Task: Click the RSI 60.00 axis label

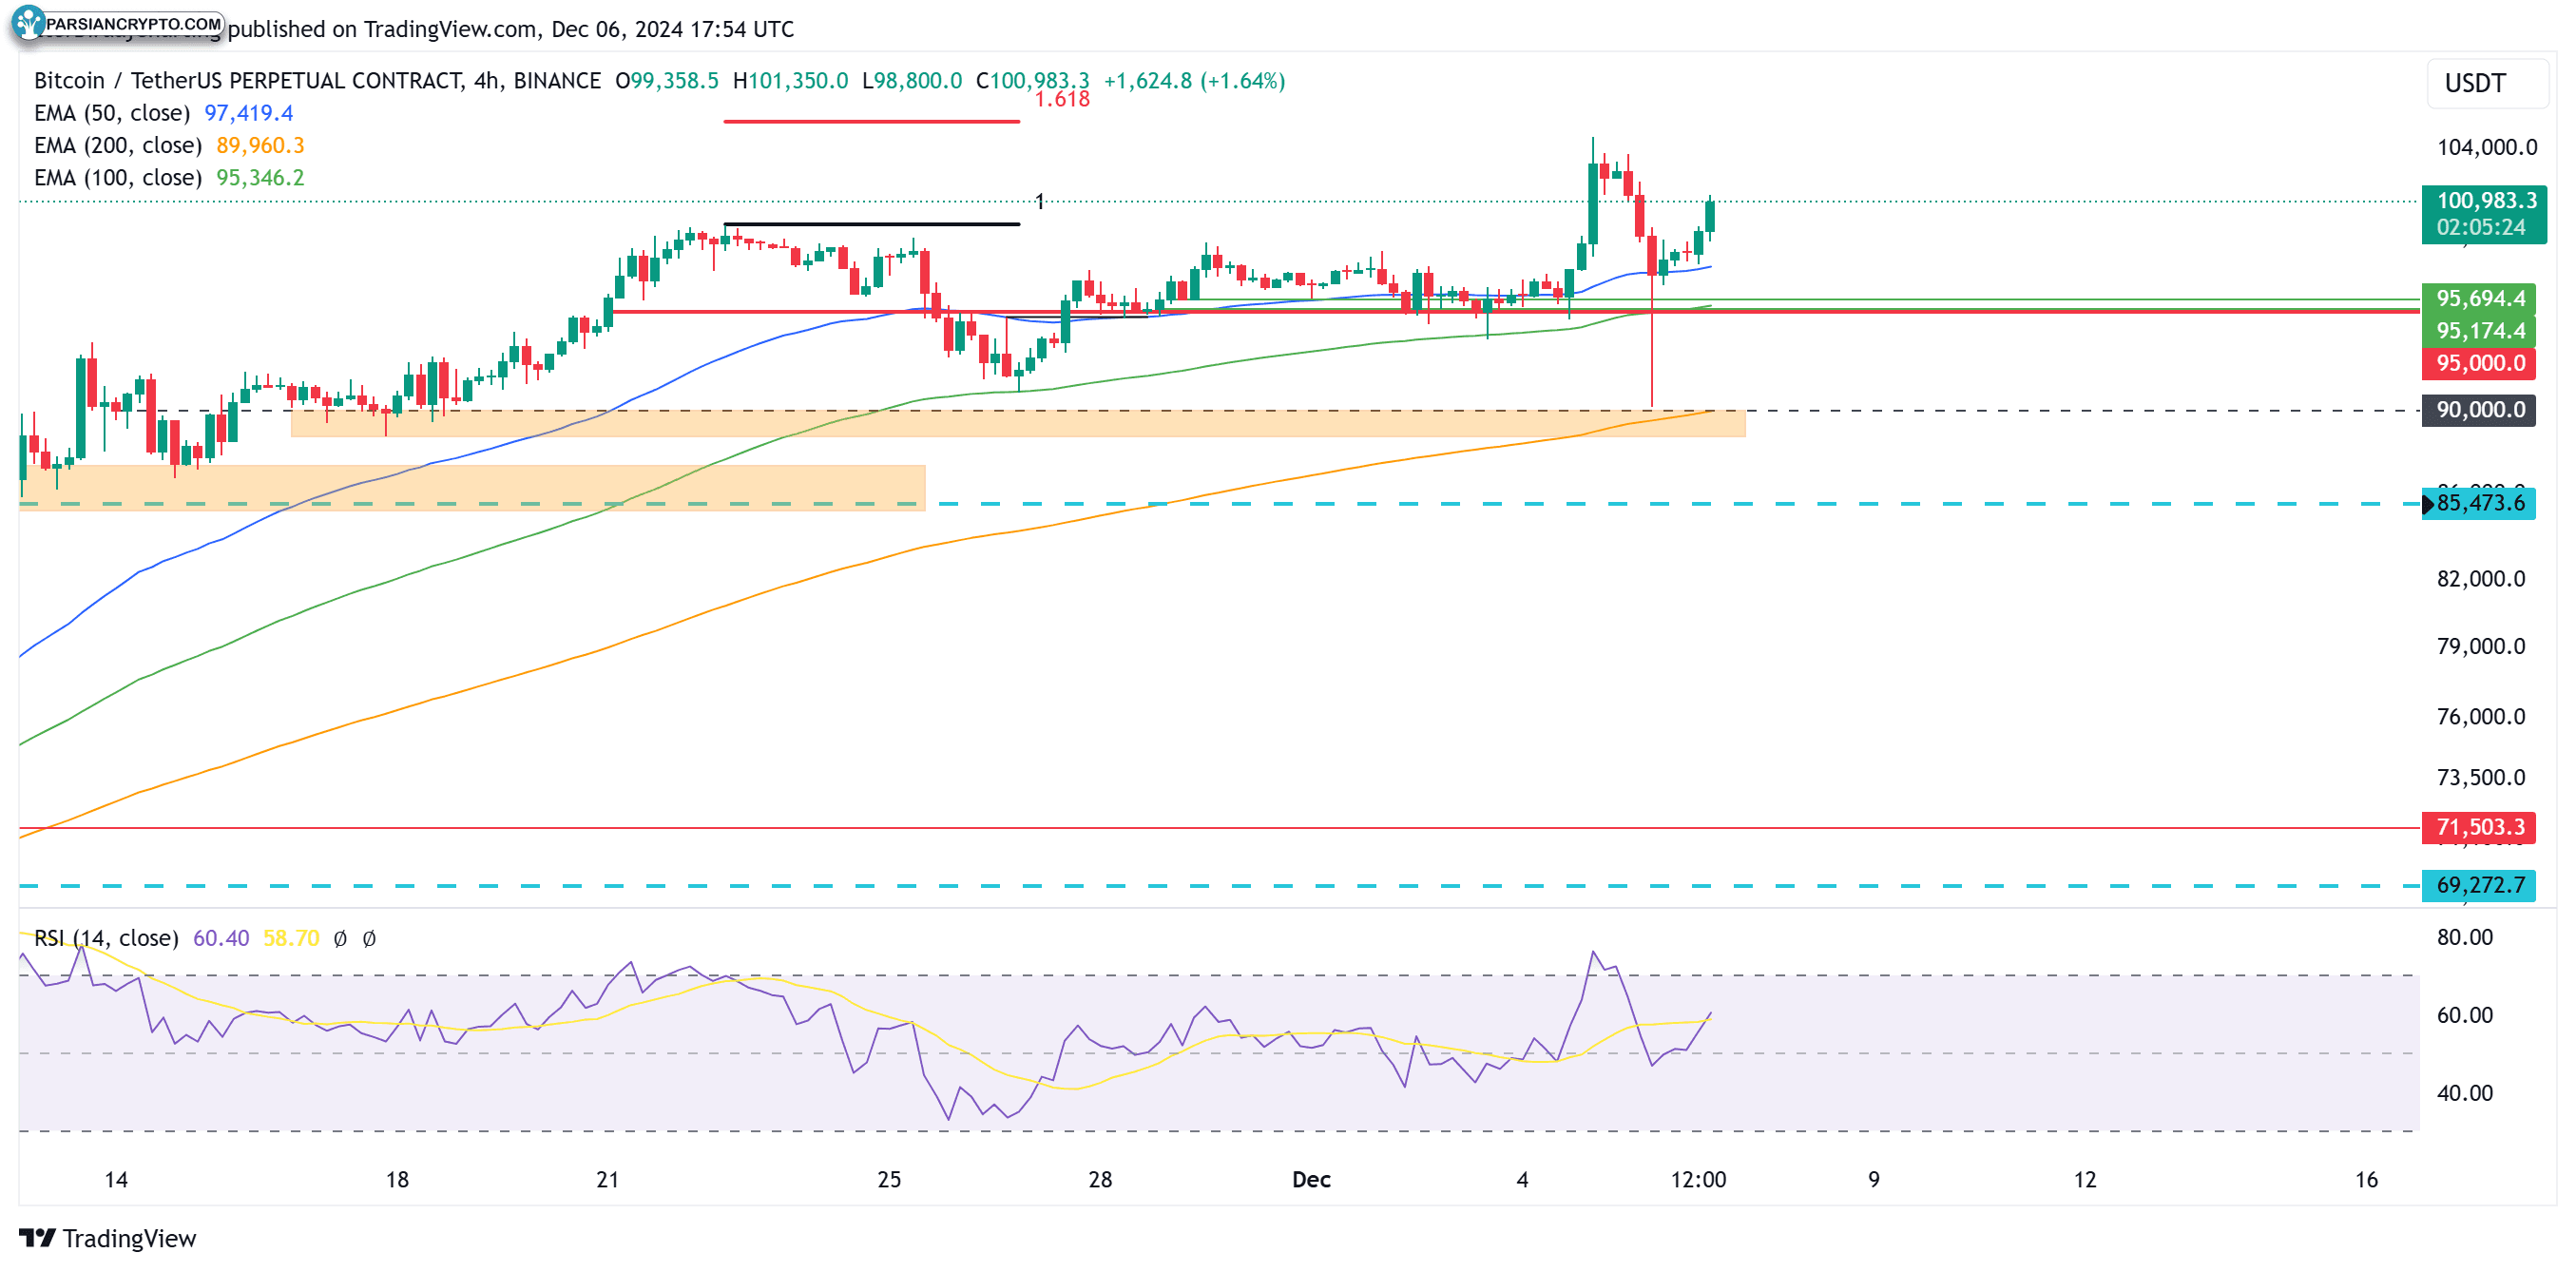Action: point(2465,1015)
